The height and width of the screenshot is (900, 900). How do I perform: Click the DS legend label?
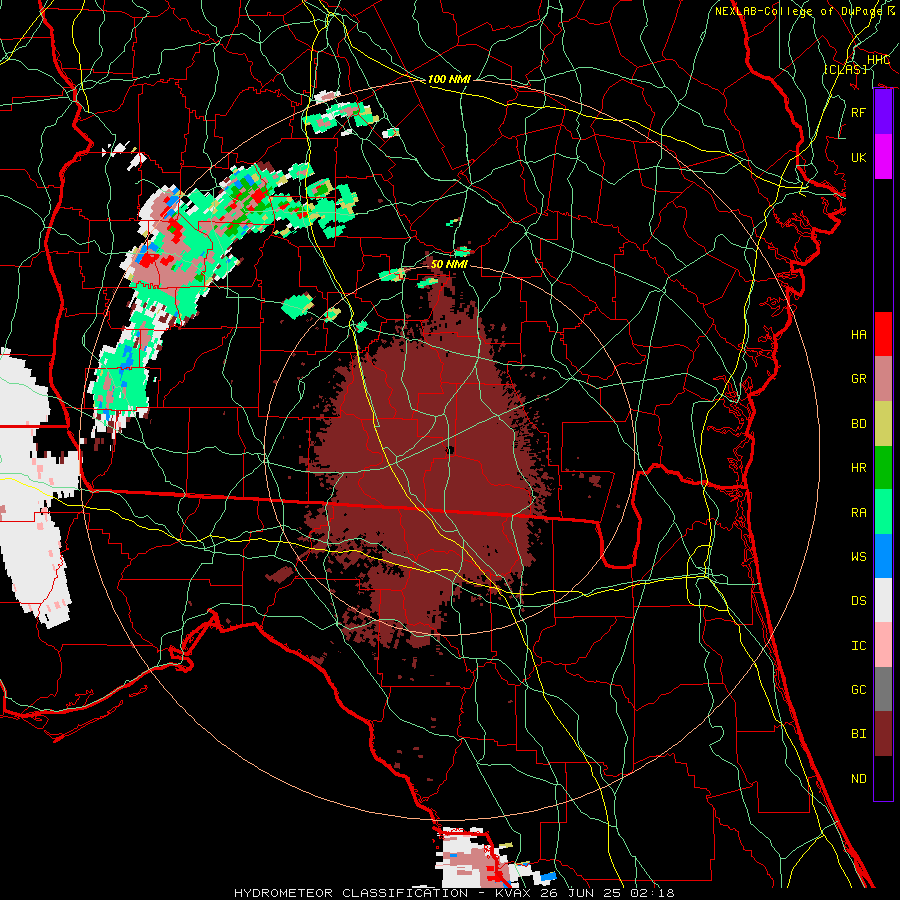pos(858,601)
